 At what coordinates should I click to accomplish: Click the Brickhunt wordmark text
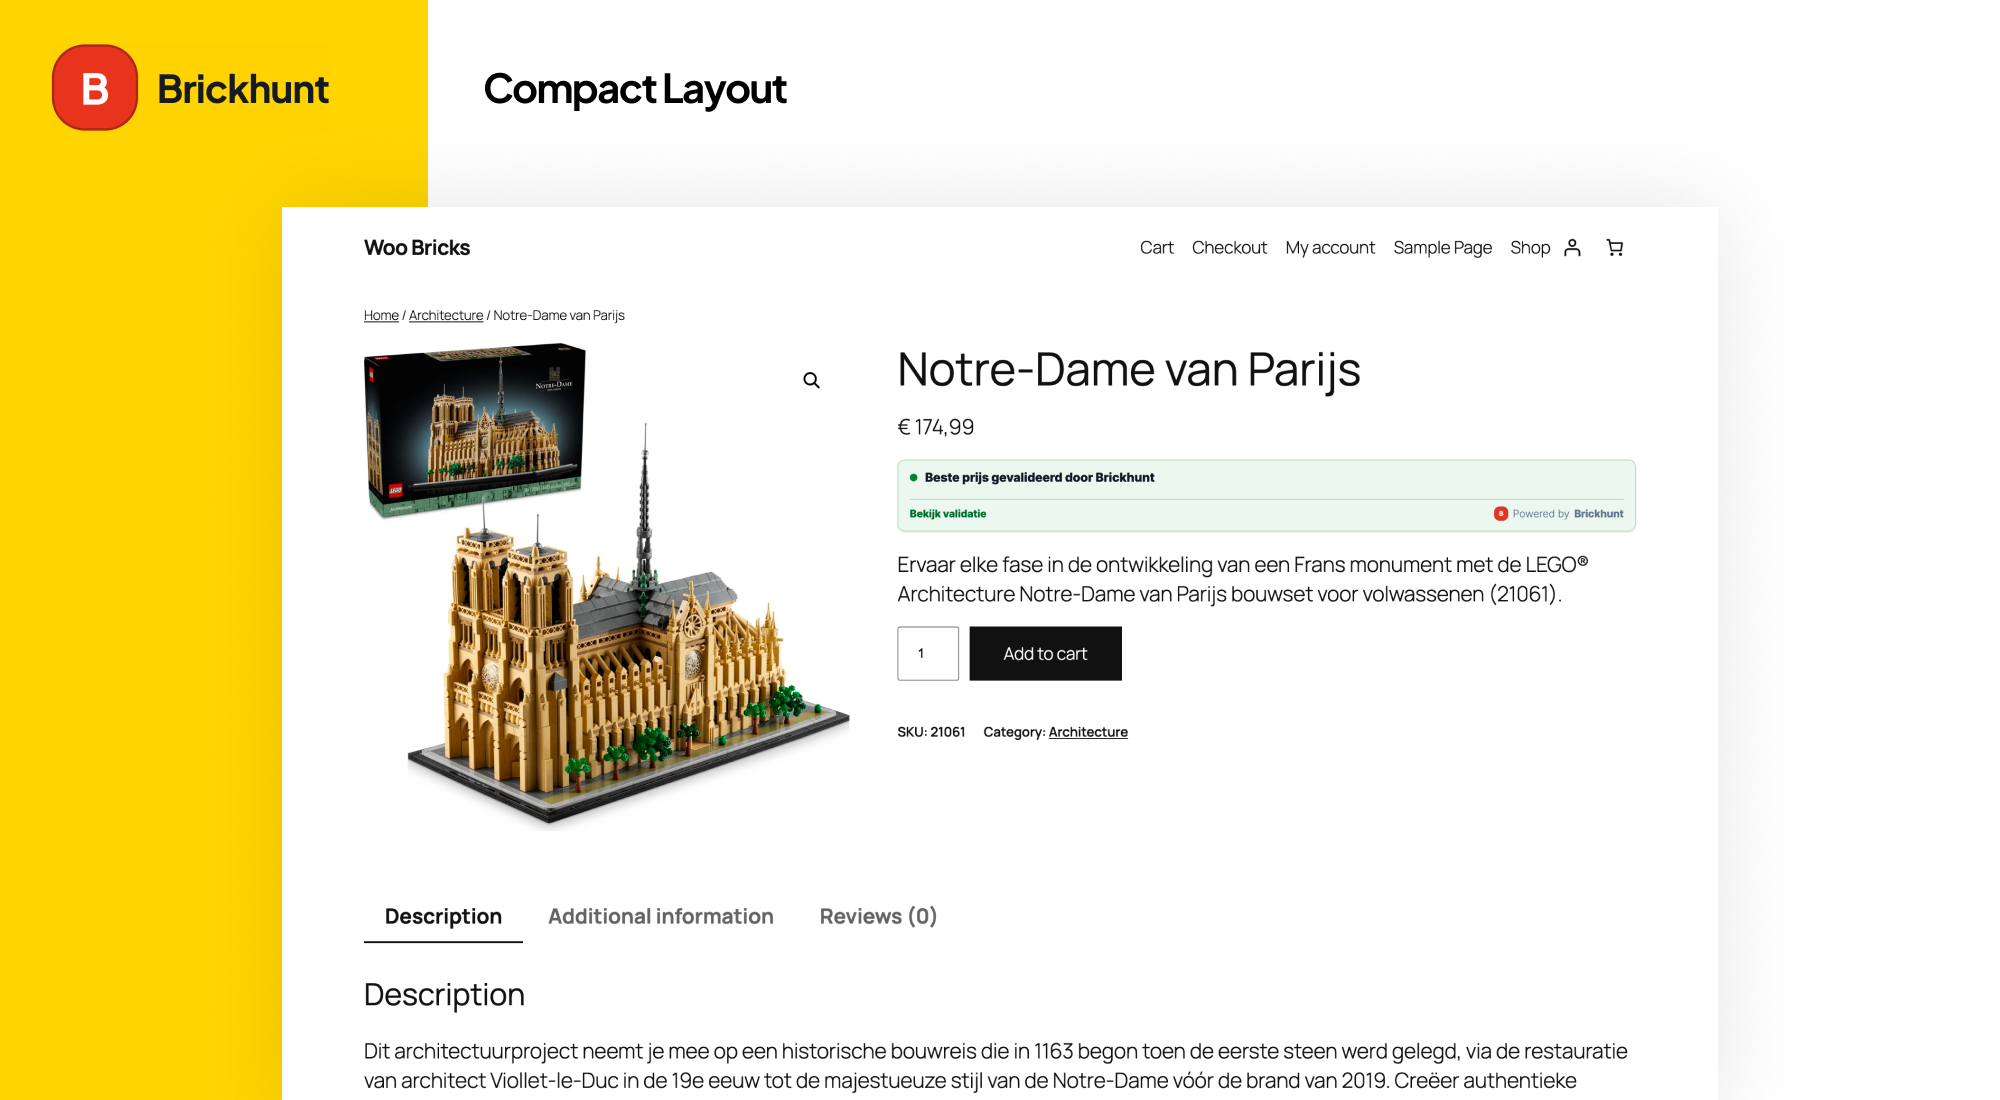tap(243, 89)
